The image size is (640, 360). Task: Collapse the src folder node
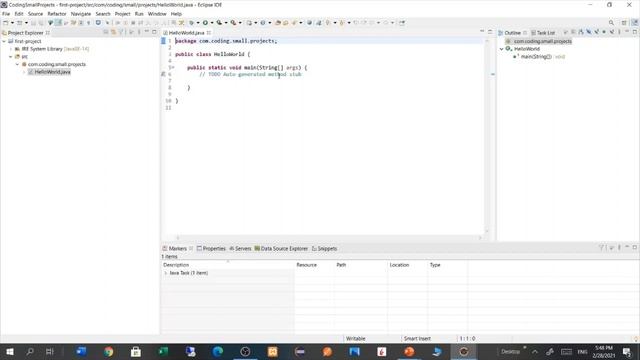[x=11, y=57]
